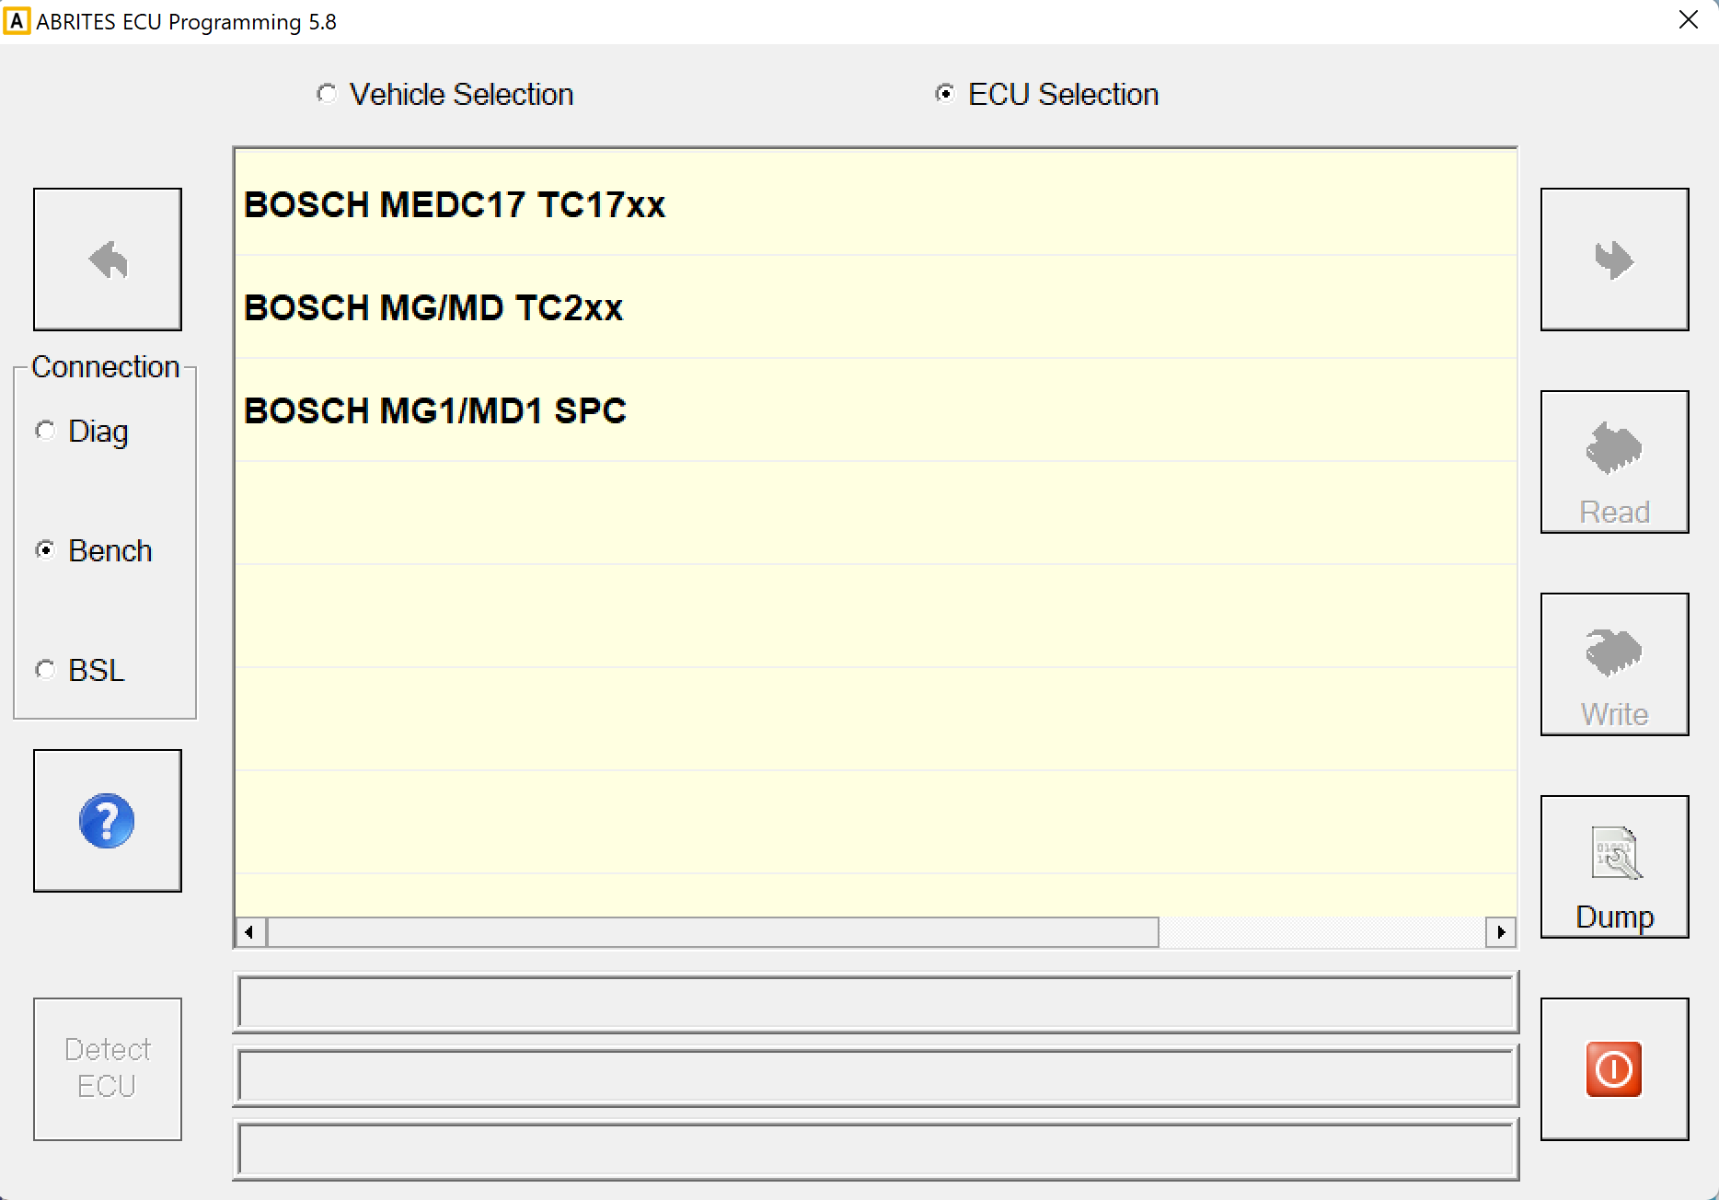Viewport: 1719px width, 1200px height.
Task: Choose the Bench connection mode
Action: [46, 550]
